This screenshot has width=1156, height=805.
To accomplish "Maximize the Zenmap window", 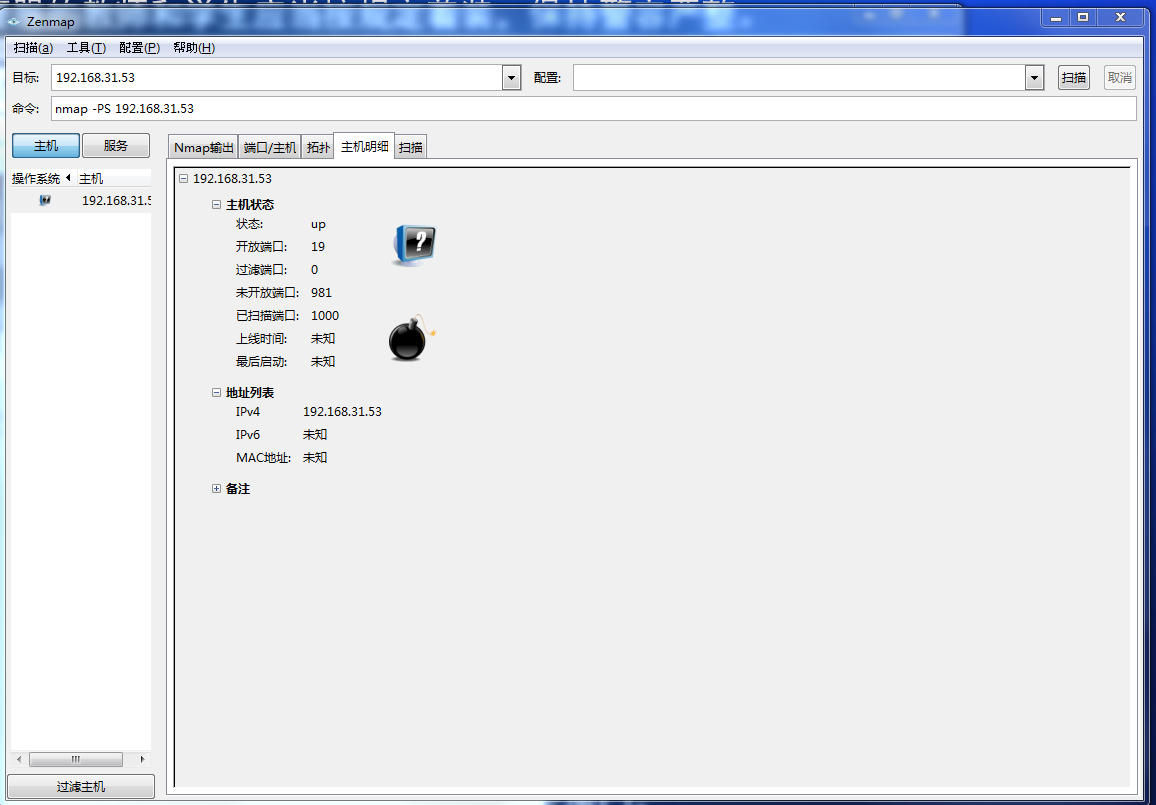I will (1082, 18).
